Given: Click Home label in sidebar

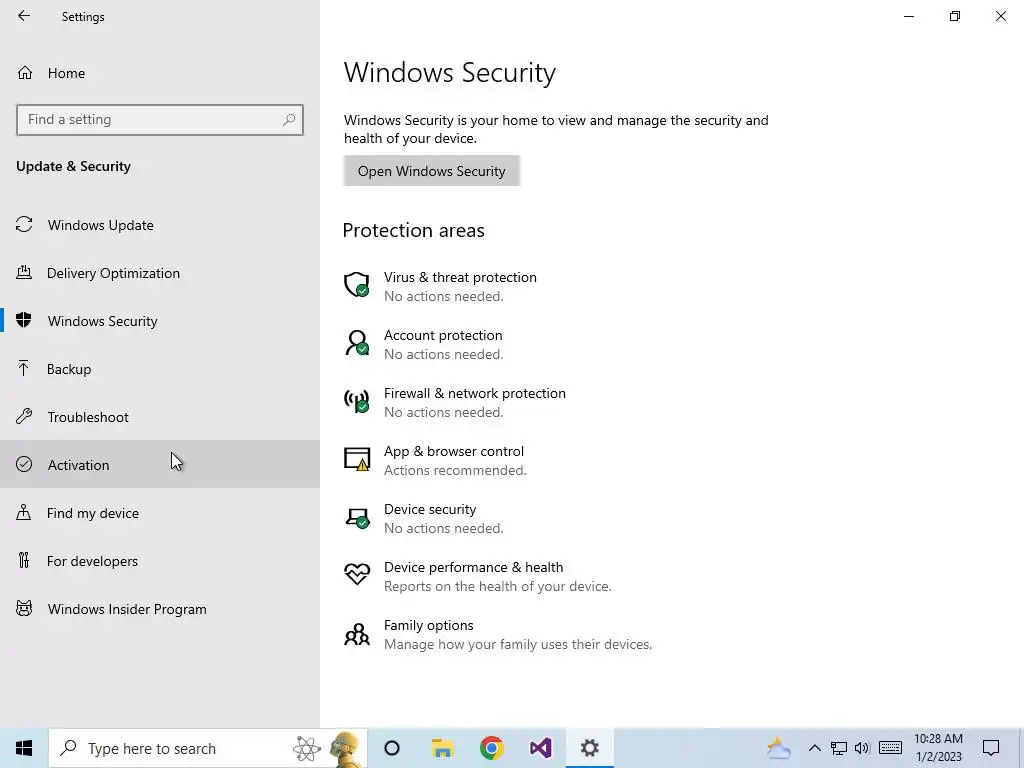Looking at the screenshot, I should pos(66,73).
